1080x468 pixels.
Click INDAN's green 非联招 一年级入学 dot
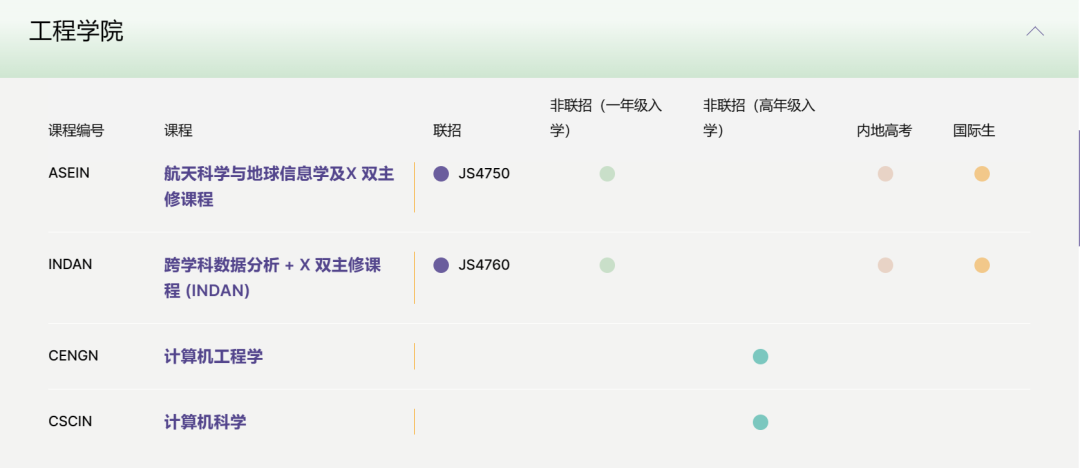pyautogui.click(x=607, y=265)
